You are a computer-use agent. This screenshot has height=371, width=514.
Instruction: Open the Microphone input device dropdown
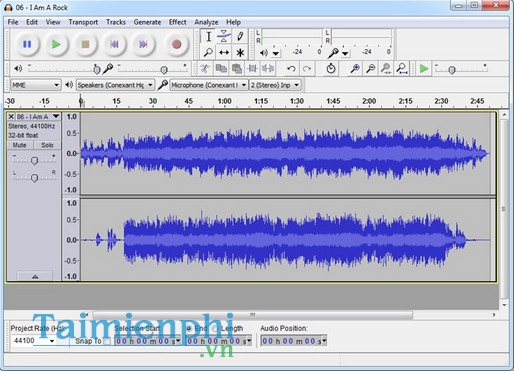[209, 85]
